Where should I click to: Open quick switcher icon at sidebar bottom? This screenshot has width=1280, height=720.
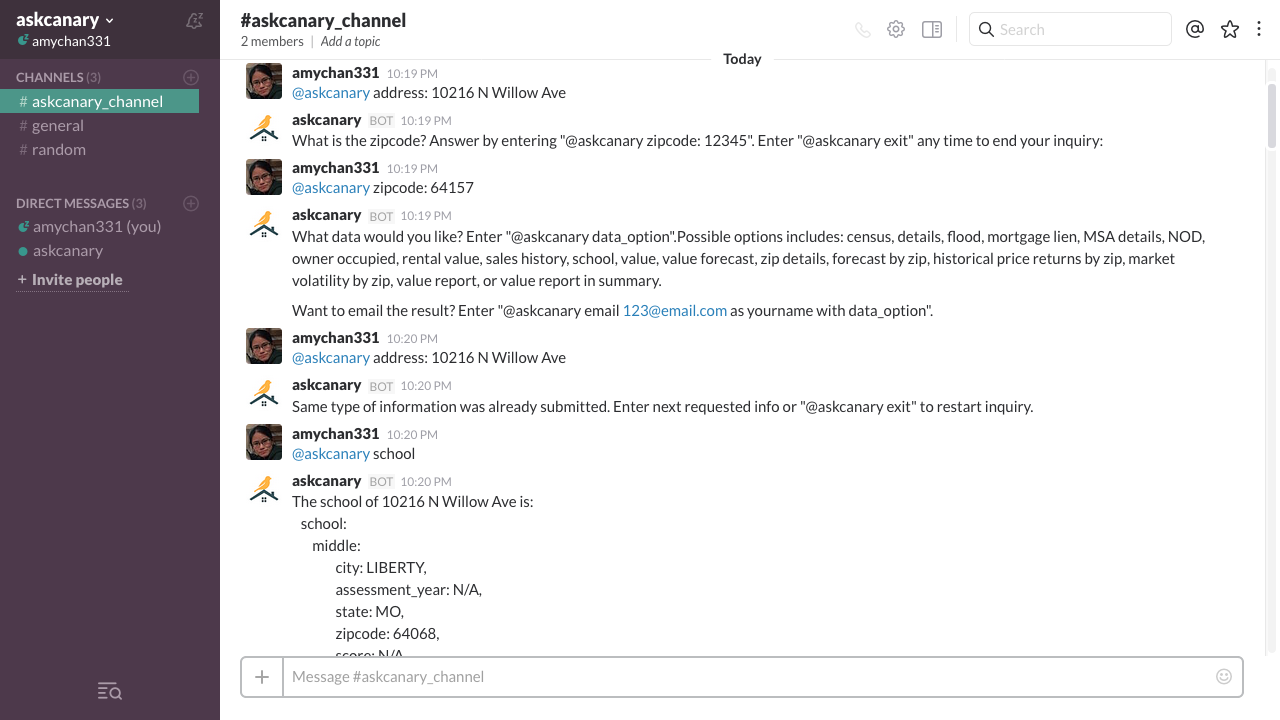click(109, 691)
